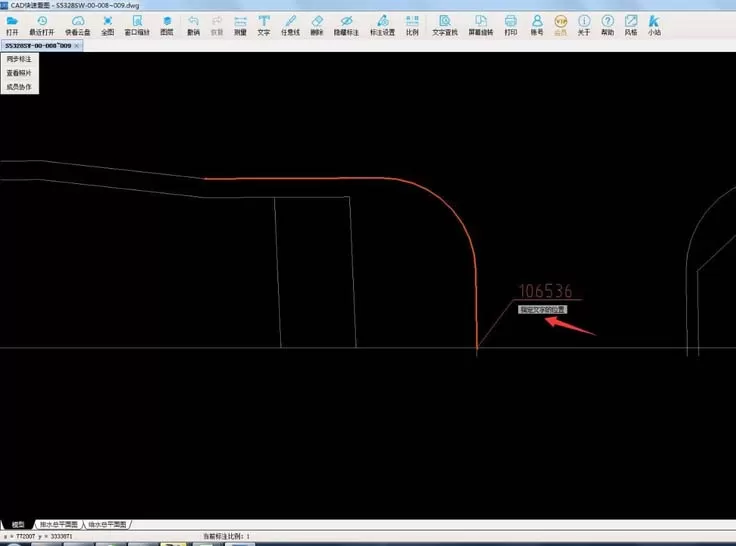Select the 测量 measure tool
The width and height of the screenshot is (736, 546).
tap(240, 25)
